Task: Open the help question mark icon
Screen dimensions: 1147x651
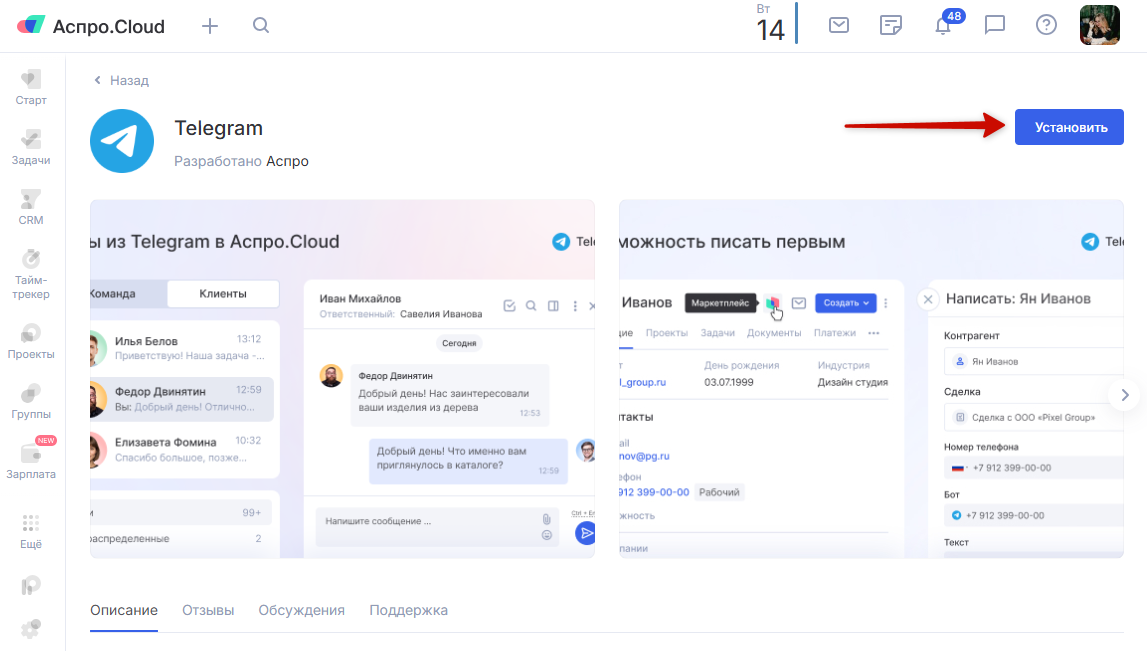Action: point(1046,26)
